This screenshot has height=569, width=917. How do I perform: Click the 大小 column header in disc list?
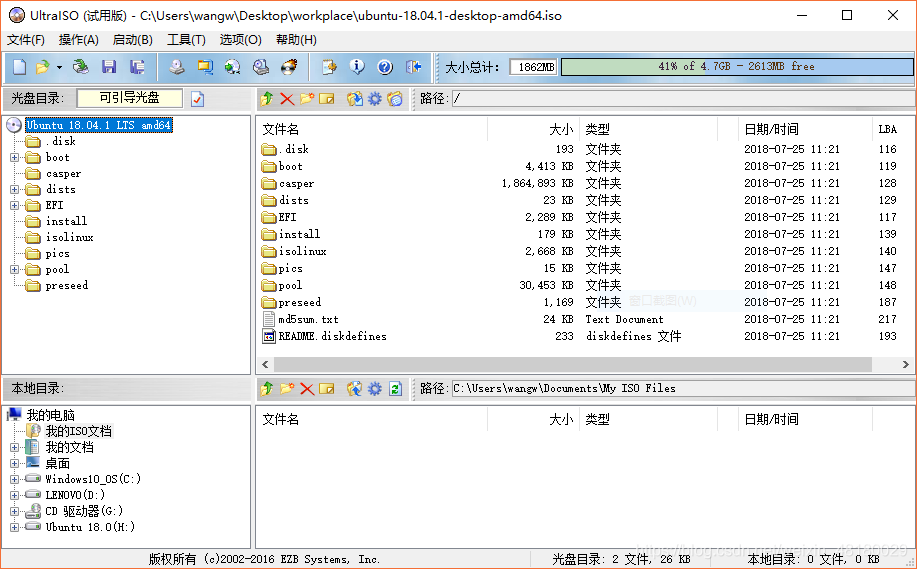point(533,129)
